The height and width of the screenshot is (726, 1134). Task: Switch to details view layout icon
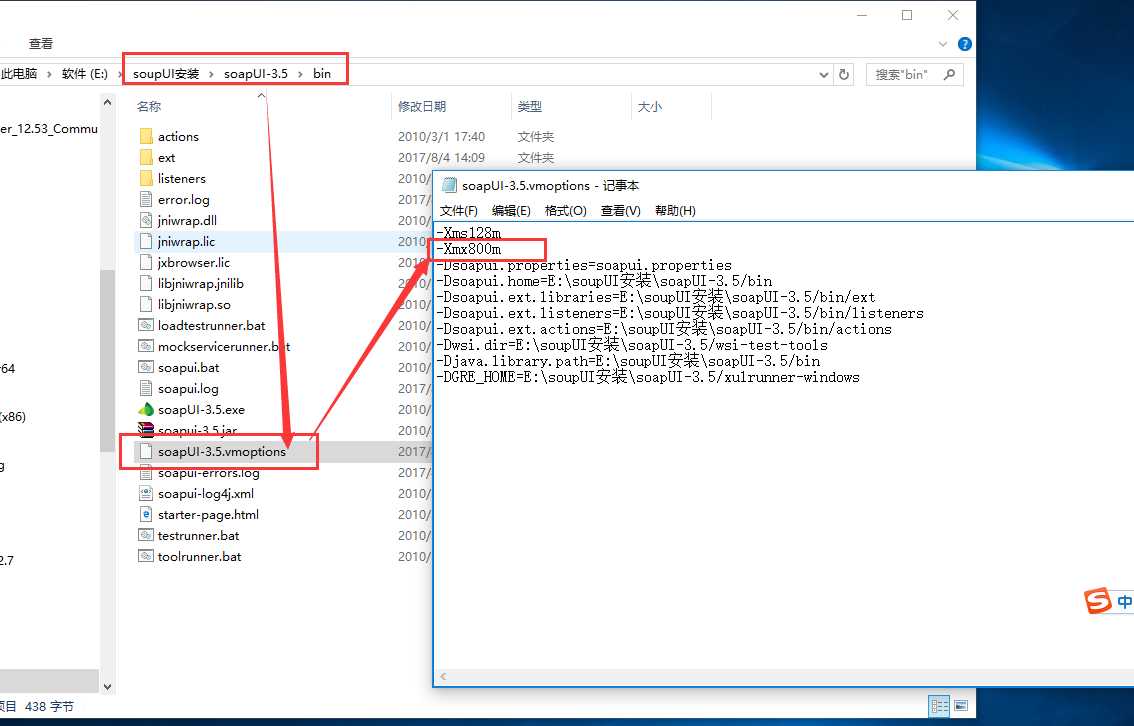(939, 705)
